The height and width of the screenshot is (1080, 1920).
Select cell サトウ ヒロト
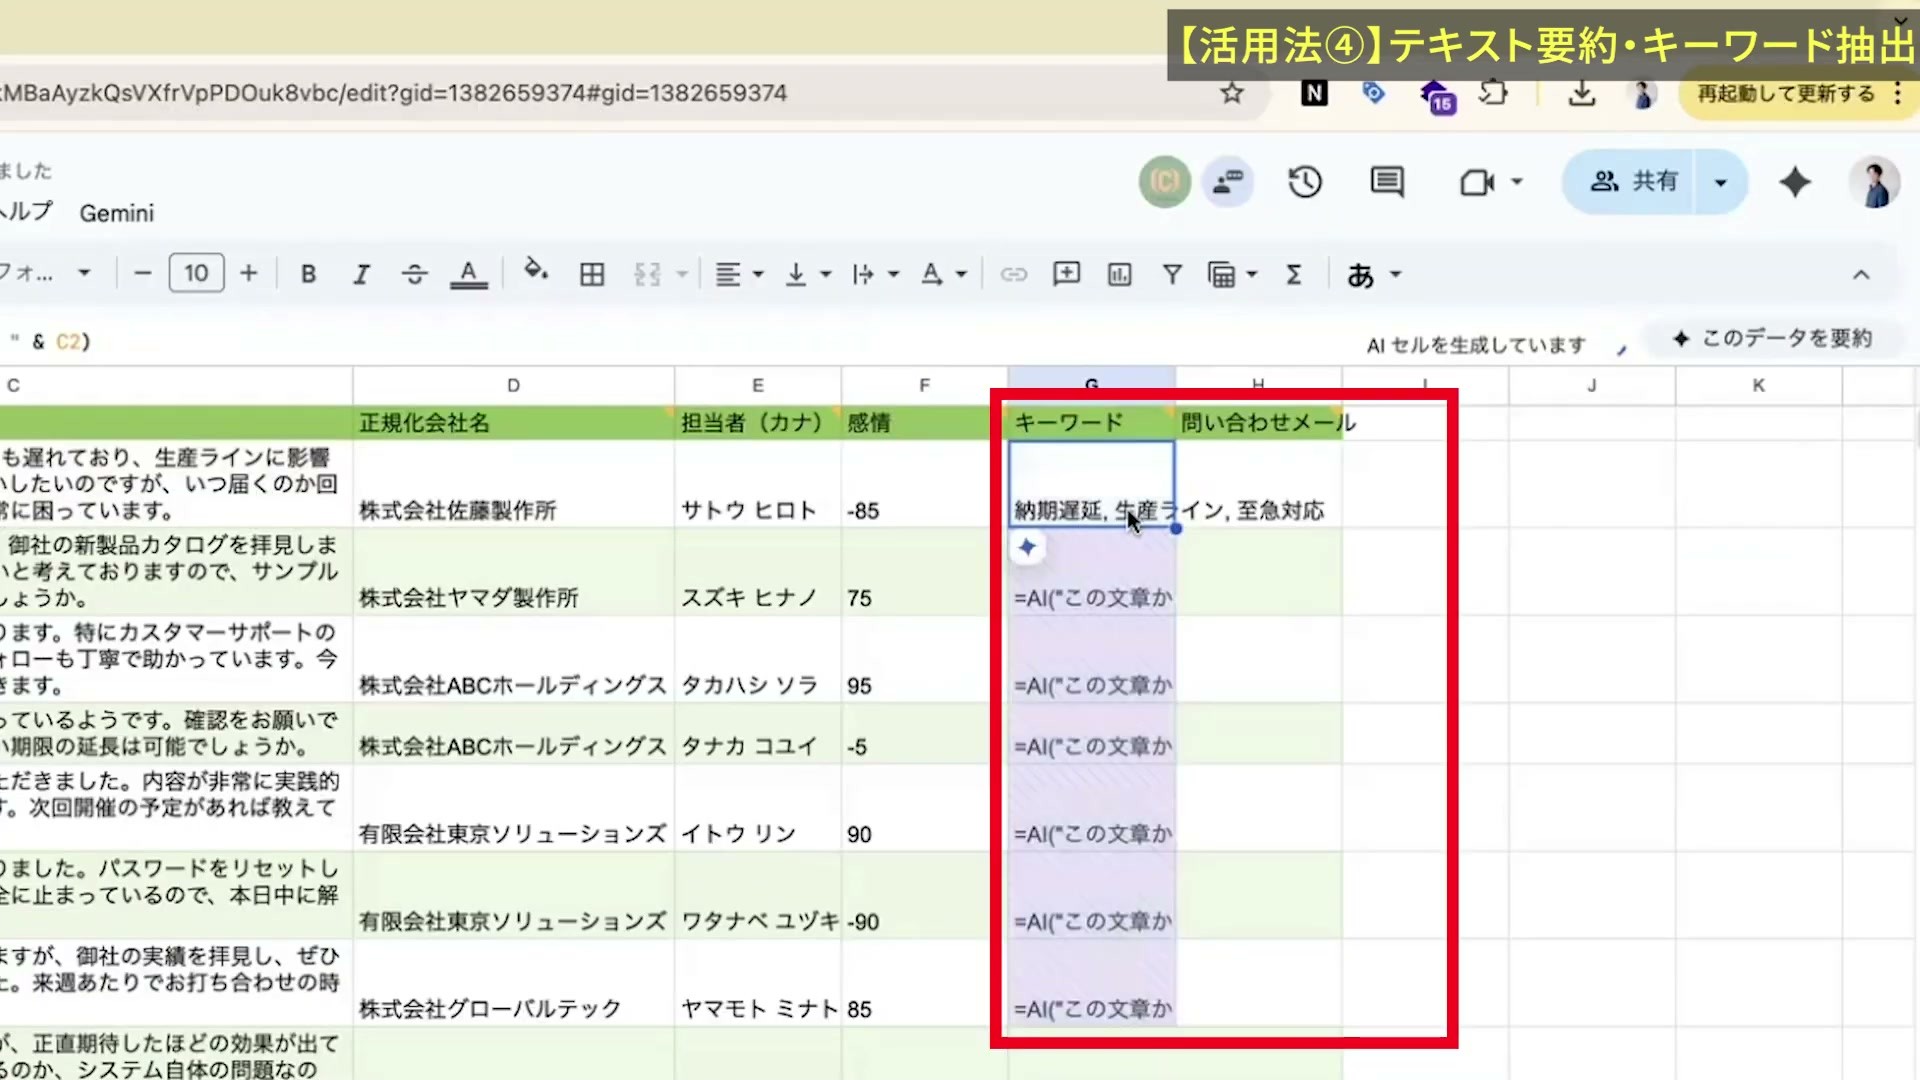(x=757, y=484)
